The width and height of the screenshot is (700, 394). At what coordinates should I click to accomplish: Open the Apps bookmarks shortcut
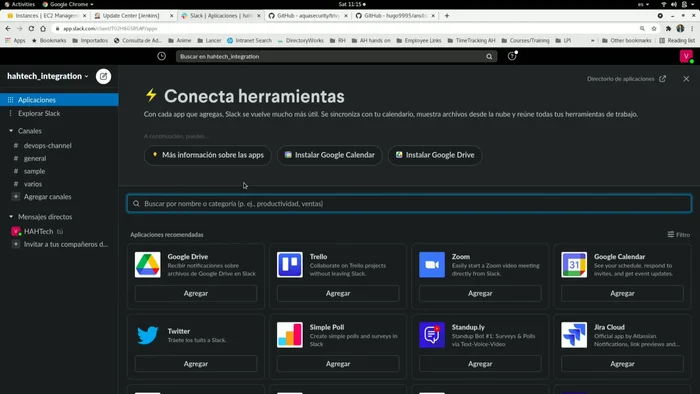(15, 41)
